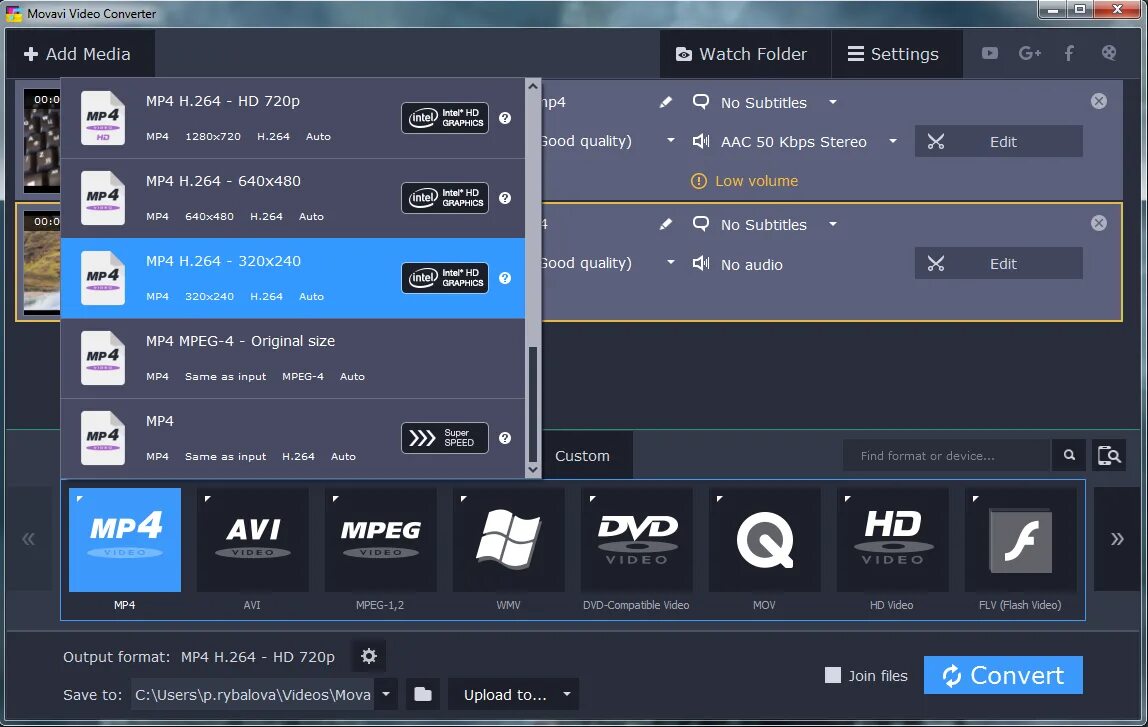Screen dimensions: 1148x727
Task: Click the detect device icon next to search
Action: tap(1108, 455)
